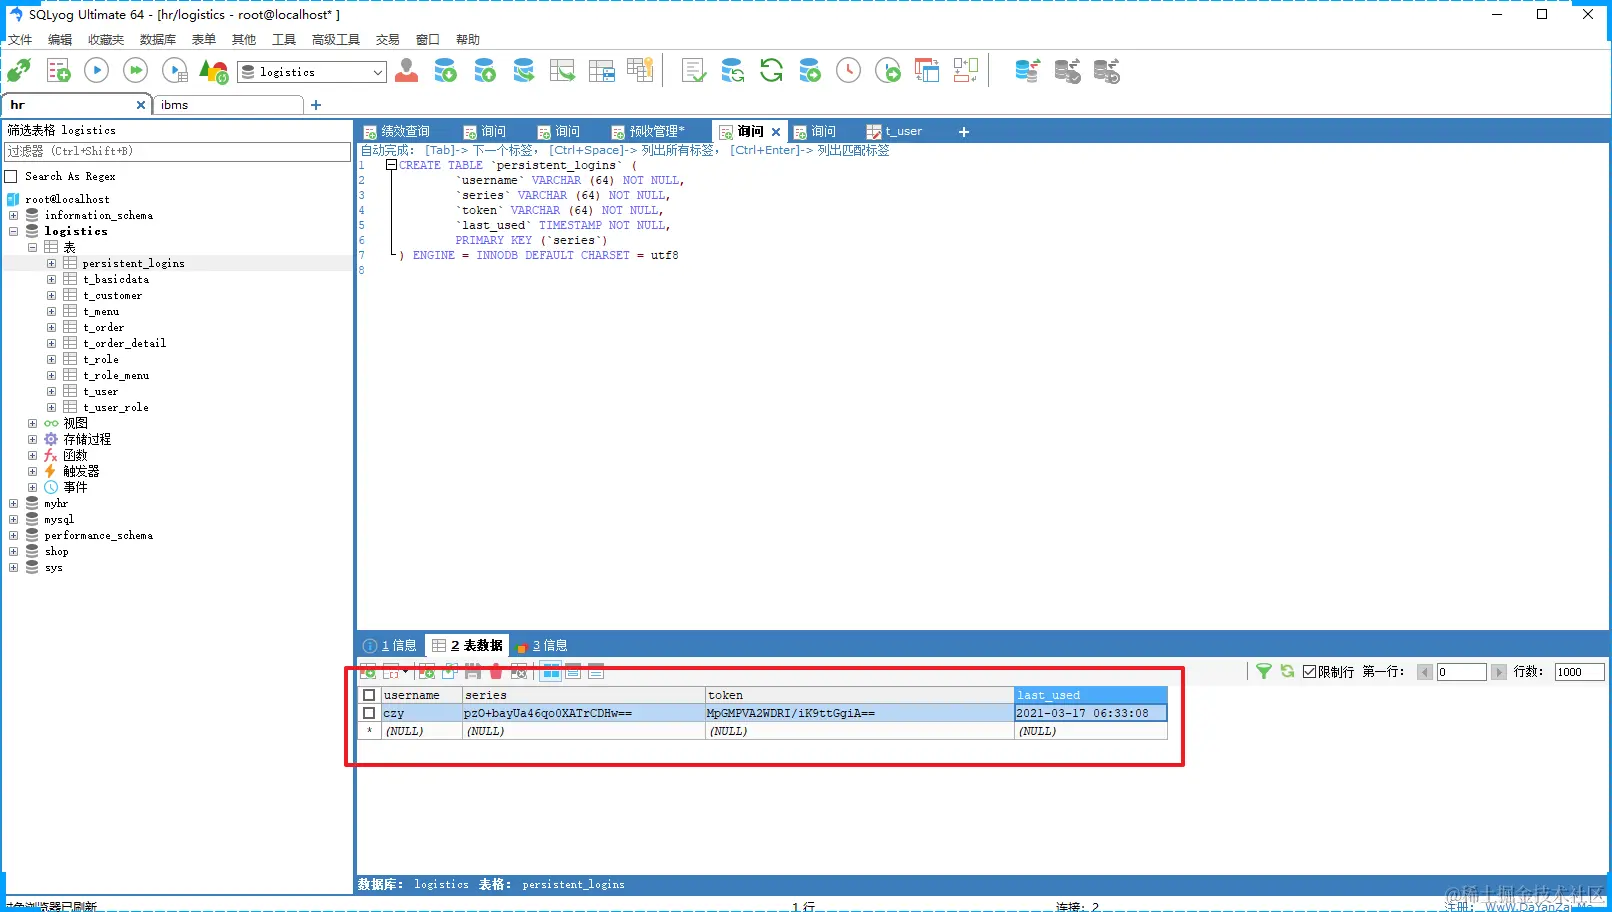Select the 2 表数据 result tab
The width and height of the screenshot is (1612, 912).
467,645
